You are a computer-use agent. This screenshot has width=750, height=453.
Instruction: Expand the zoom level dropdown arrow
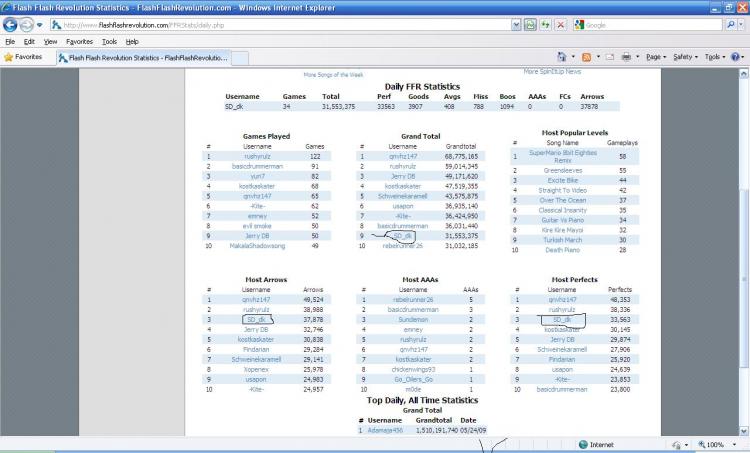[735, 445]
